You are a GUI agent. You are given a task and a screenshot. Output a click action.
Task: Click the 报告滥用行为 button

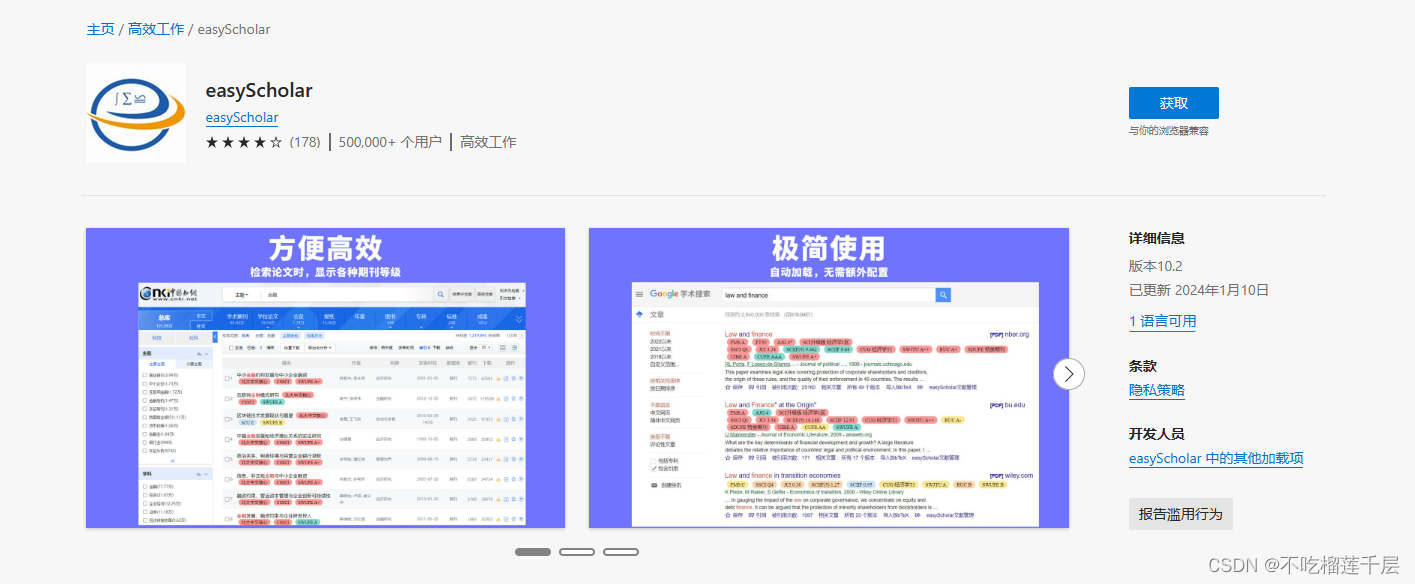point(1181,514)
